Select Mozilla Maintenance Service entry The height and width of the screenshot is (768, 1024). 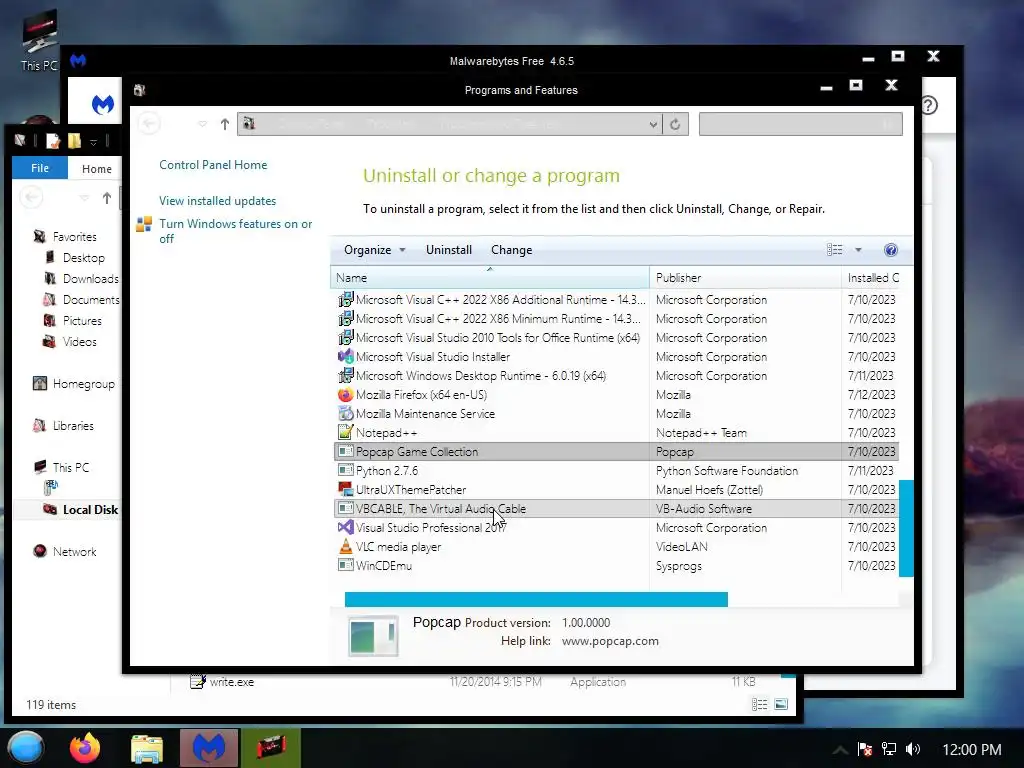tap(616, 414)
